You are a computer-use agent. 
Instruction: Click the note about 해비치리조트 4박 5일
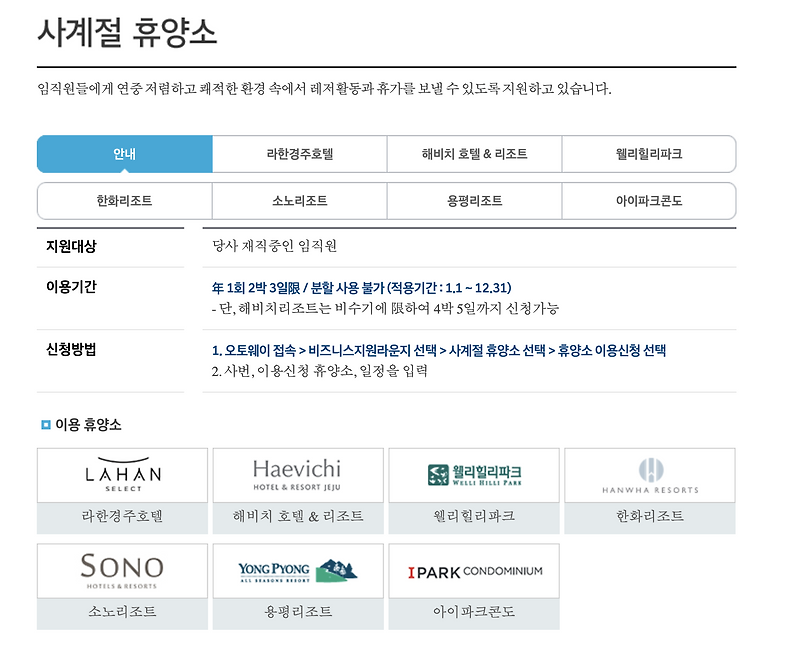[x=385, y=308]
